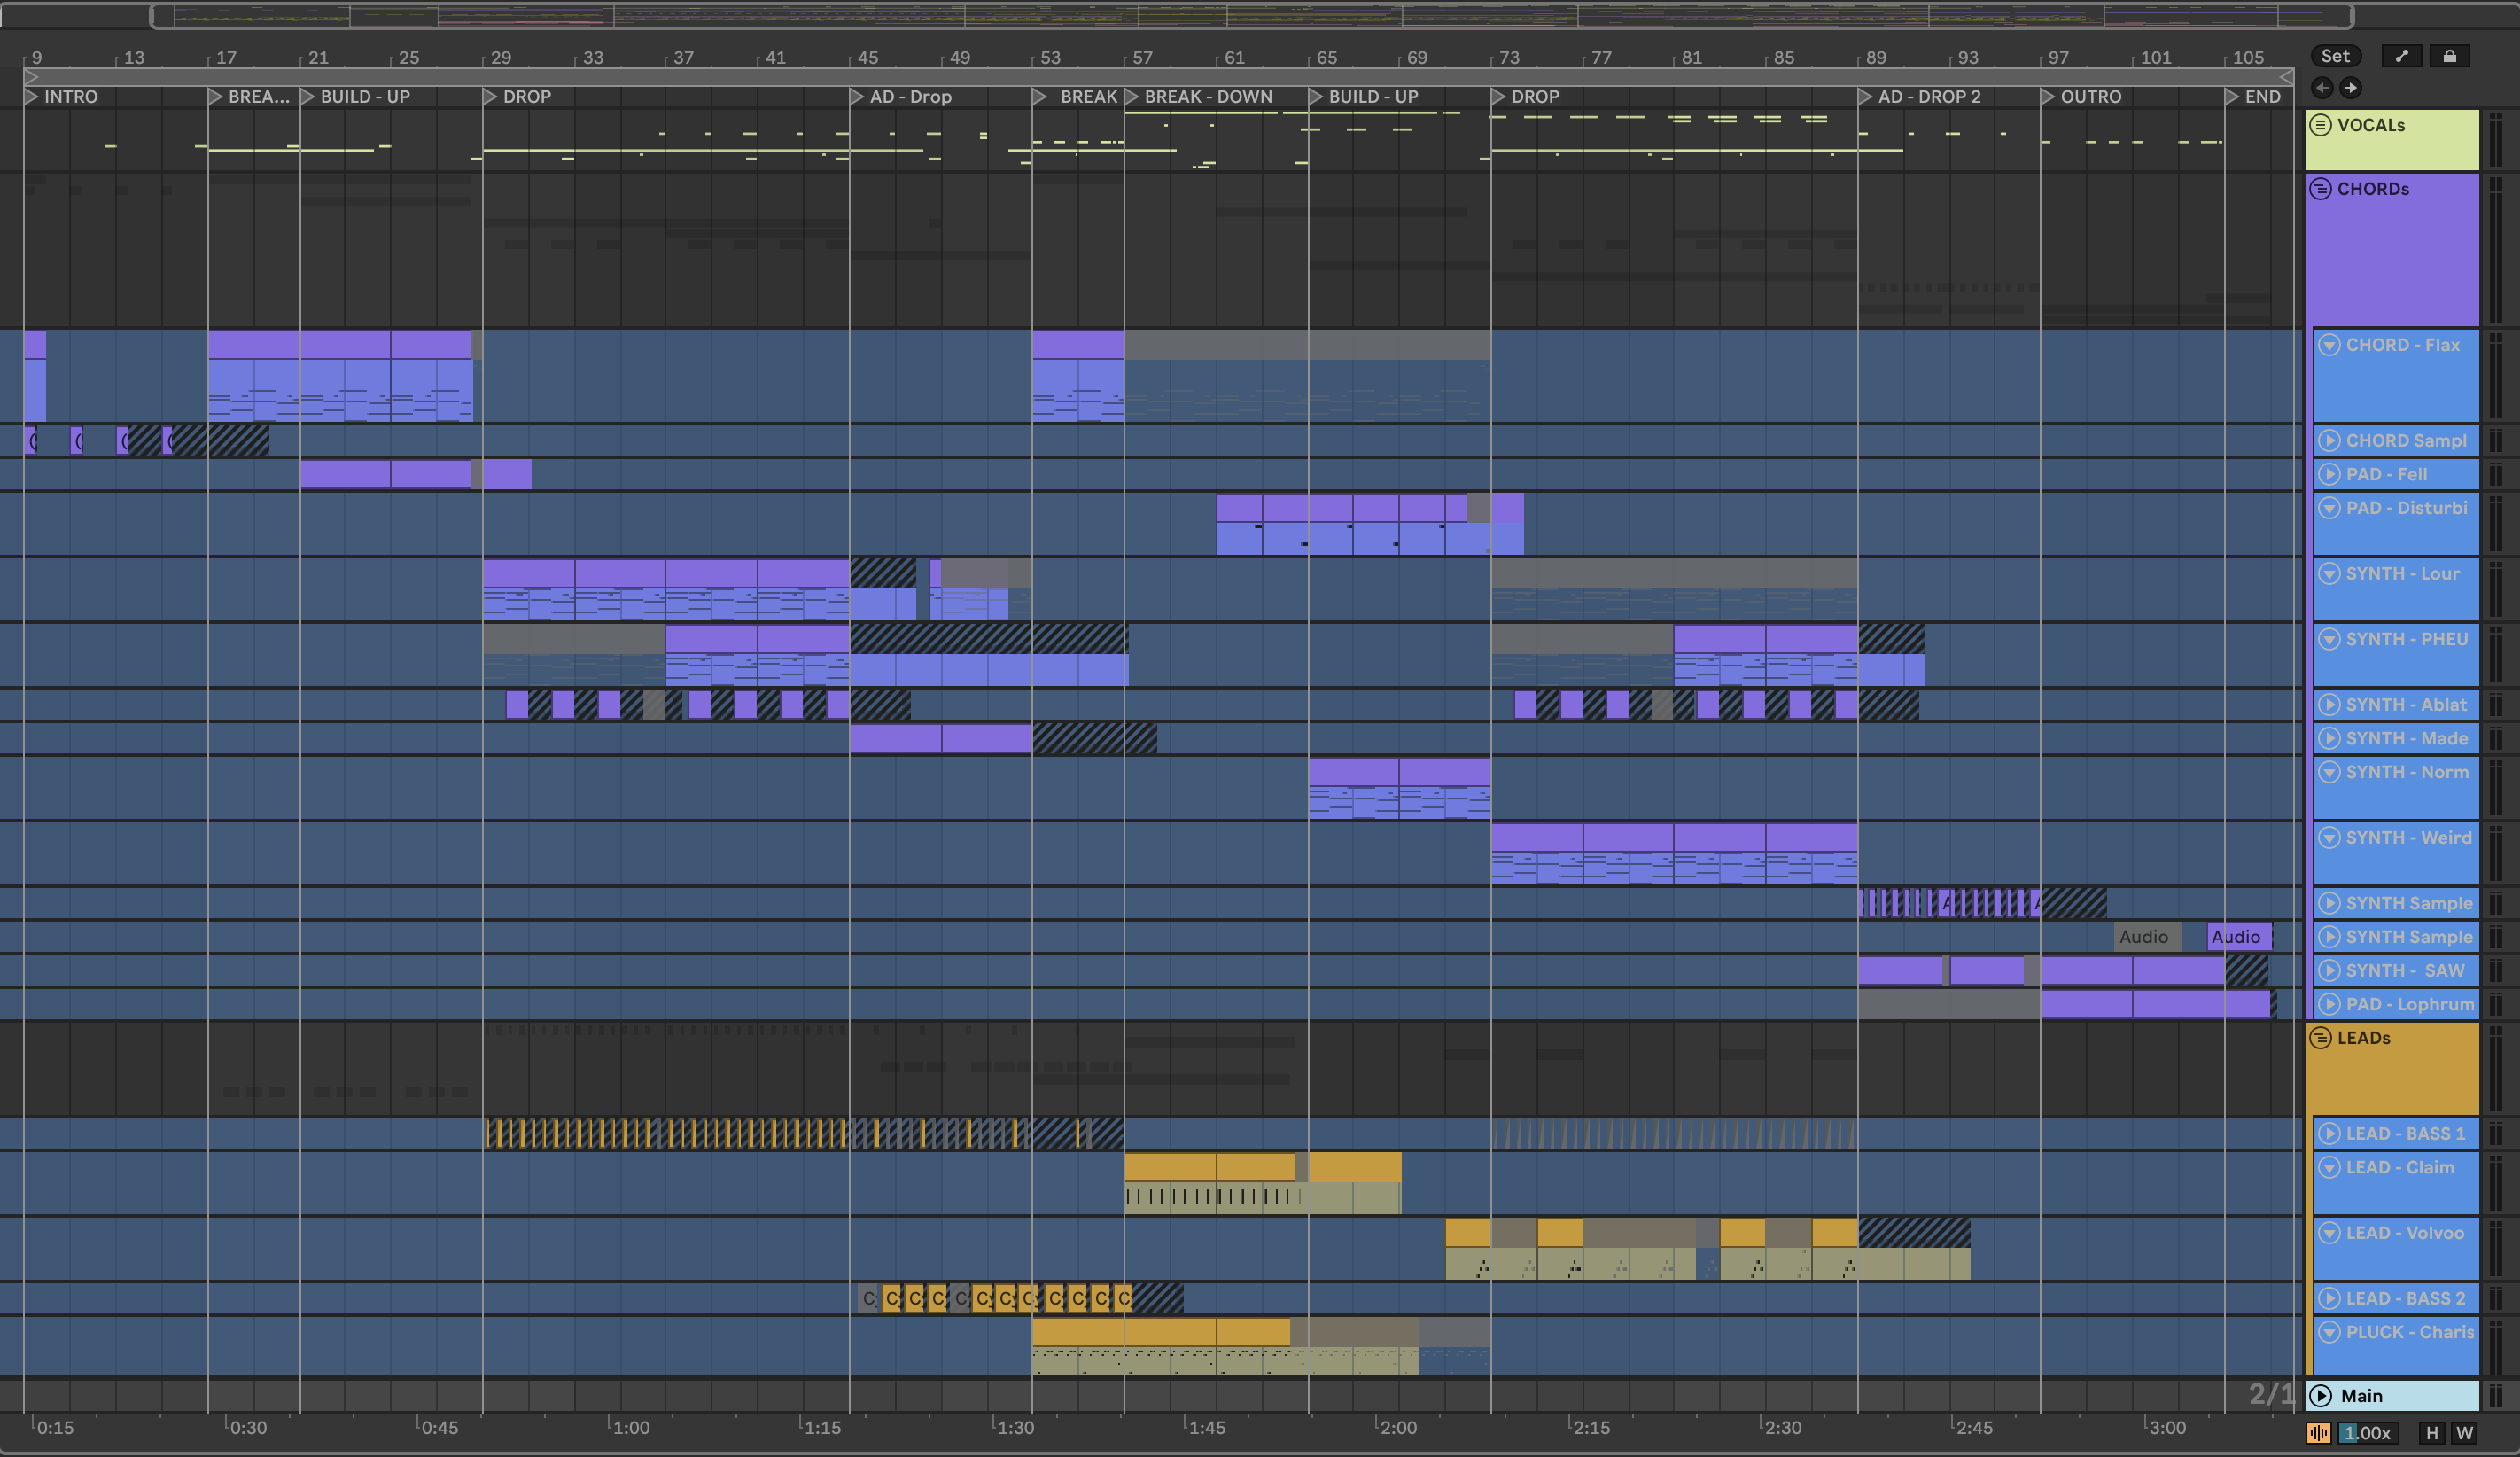The width and height of the screenshot is (2520, 1457).
Task: Click the SYNTH - SAW track fold icon
Action: pos(2329,970)
